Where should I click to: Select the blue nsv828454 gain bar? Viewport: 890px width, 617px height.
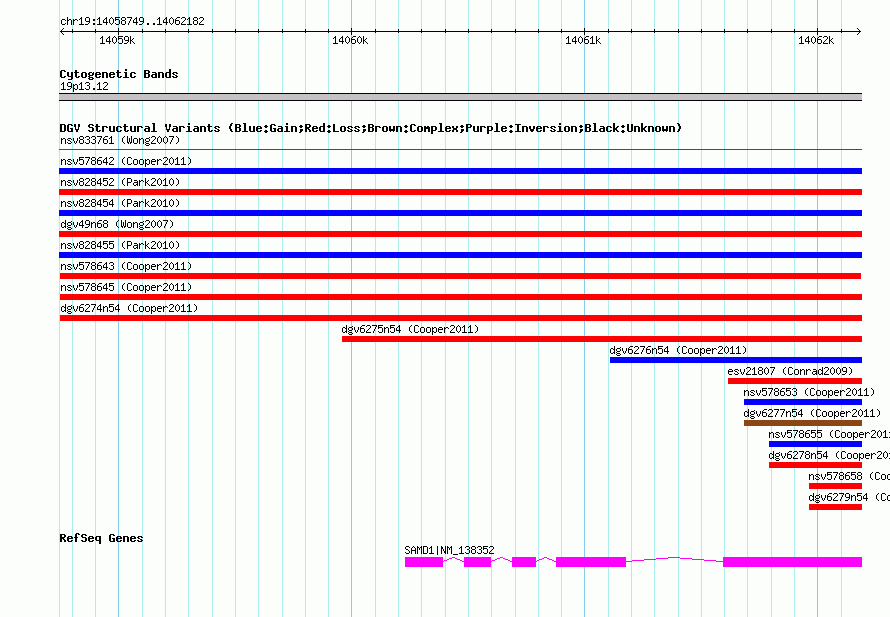460,213
